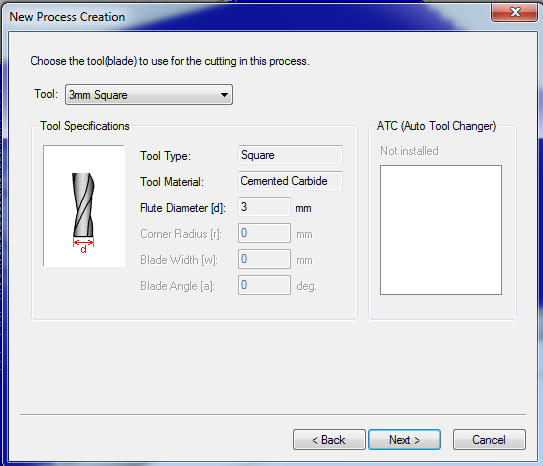Click the red "d" diameter marker in illustration
543x466 pixels.
tap(83, 249)
